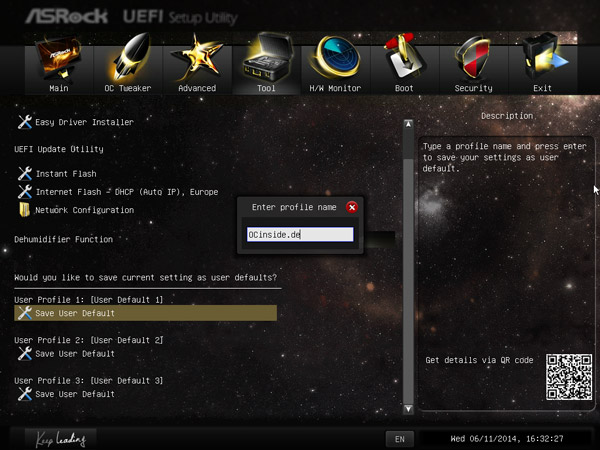The image size is (600, 450).
Task: Save User Default for User Profile 3
Action: (x=75, y=394)
